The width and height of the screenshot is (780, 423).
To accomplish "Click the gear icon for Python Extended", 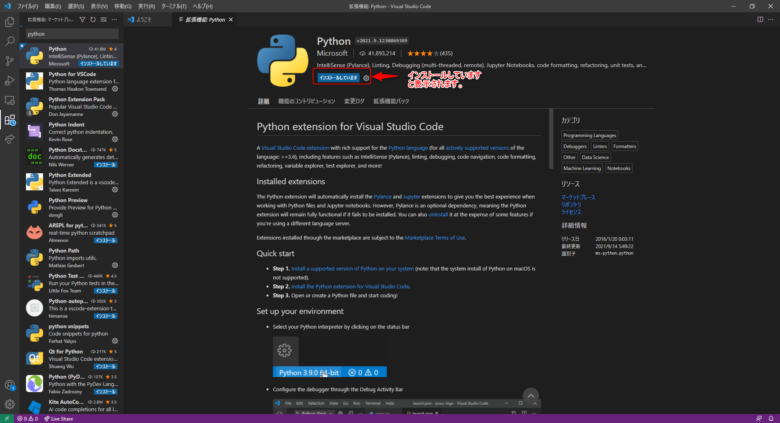I will pyautogui.click(x=115, y=190).
